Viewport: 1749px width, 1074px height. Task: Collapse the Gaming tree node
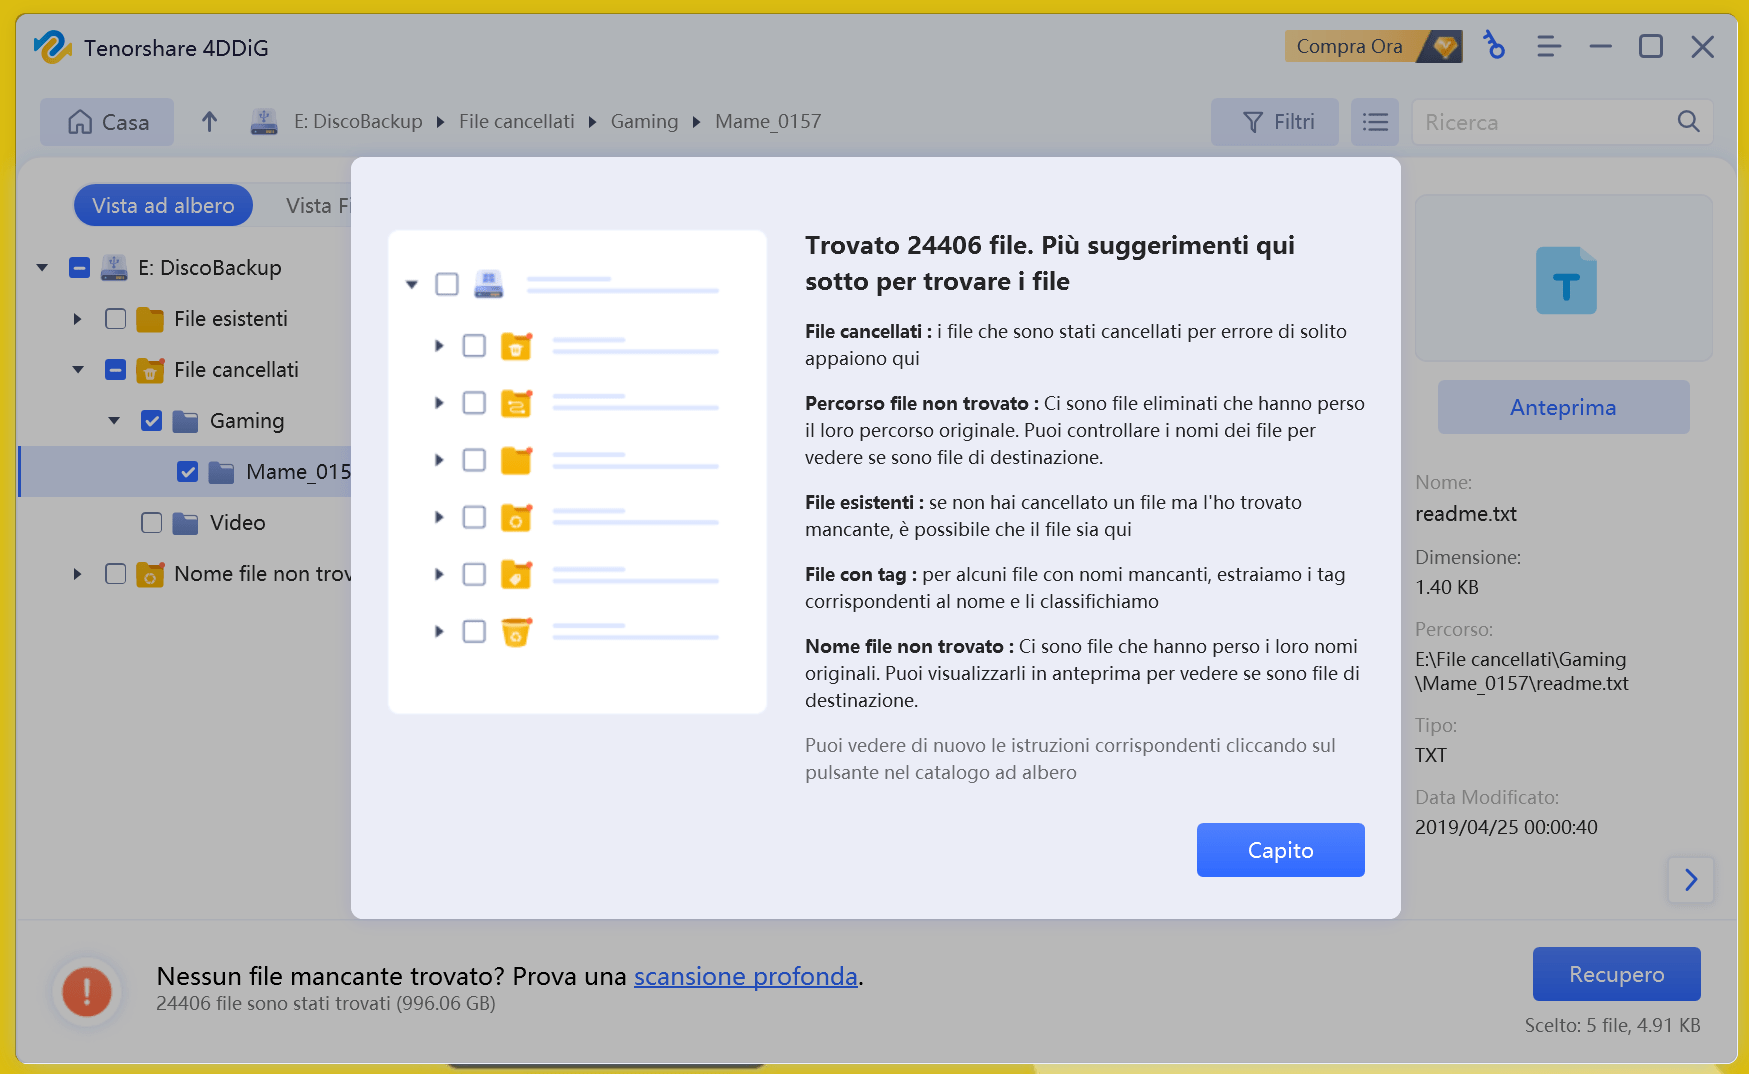point(114,421)
